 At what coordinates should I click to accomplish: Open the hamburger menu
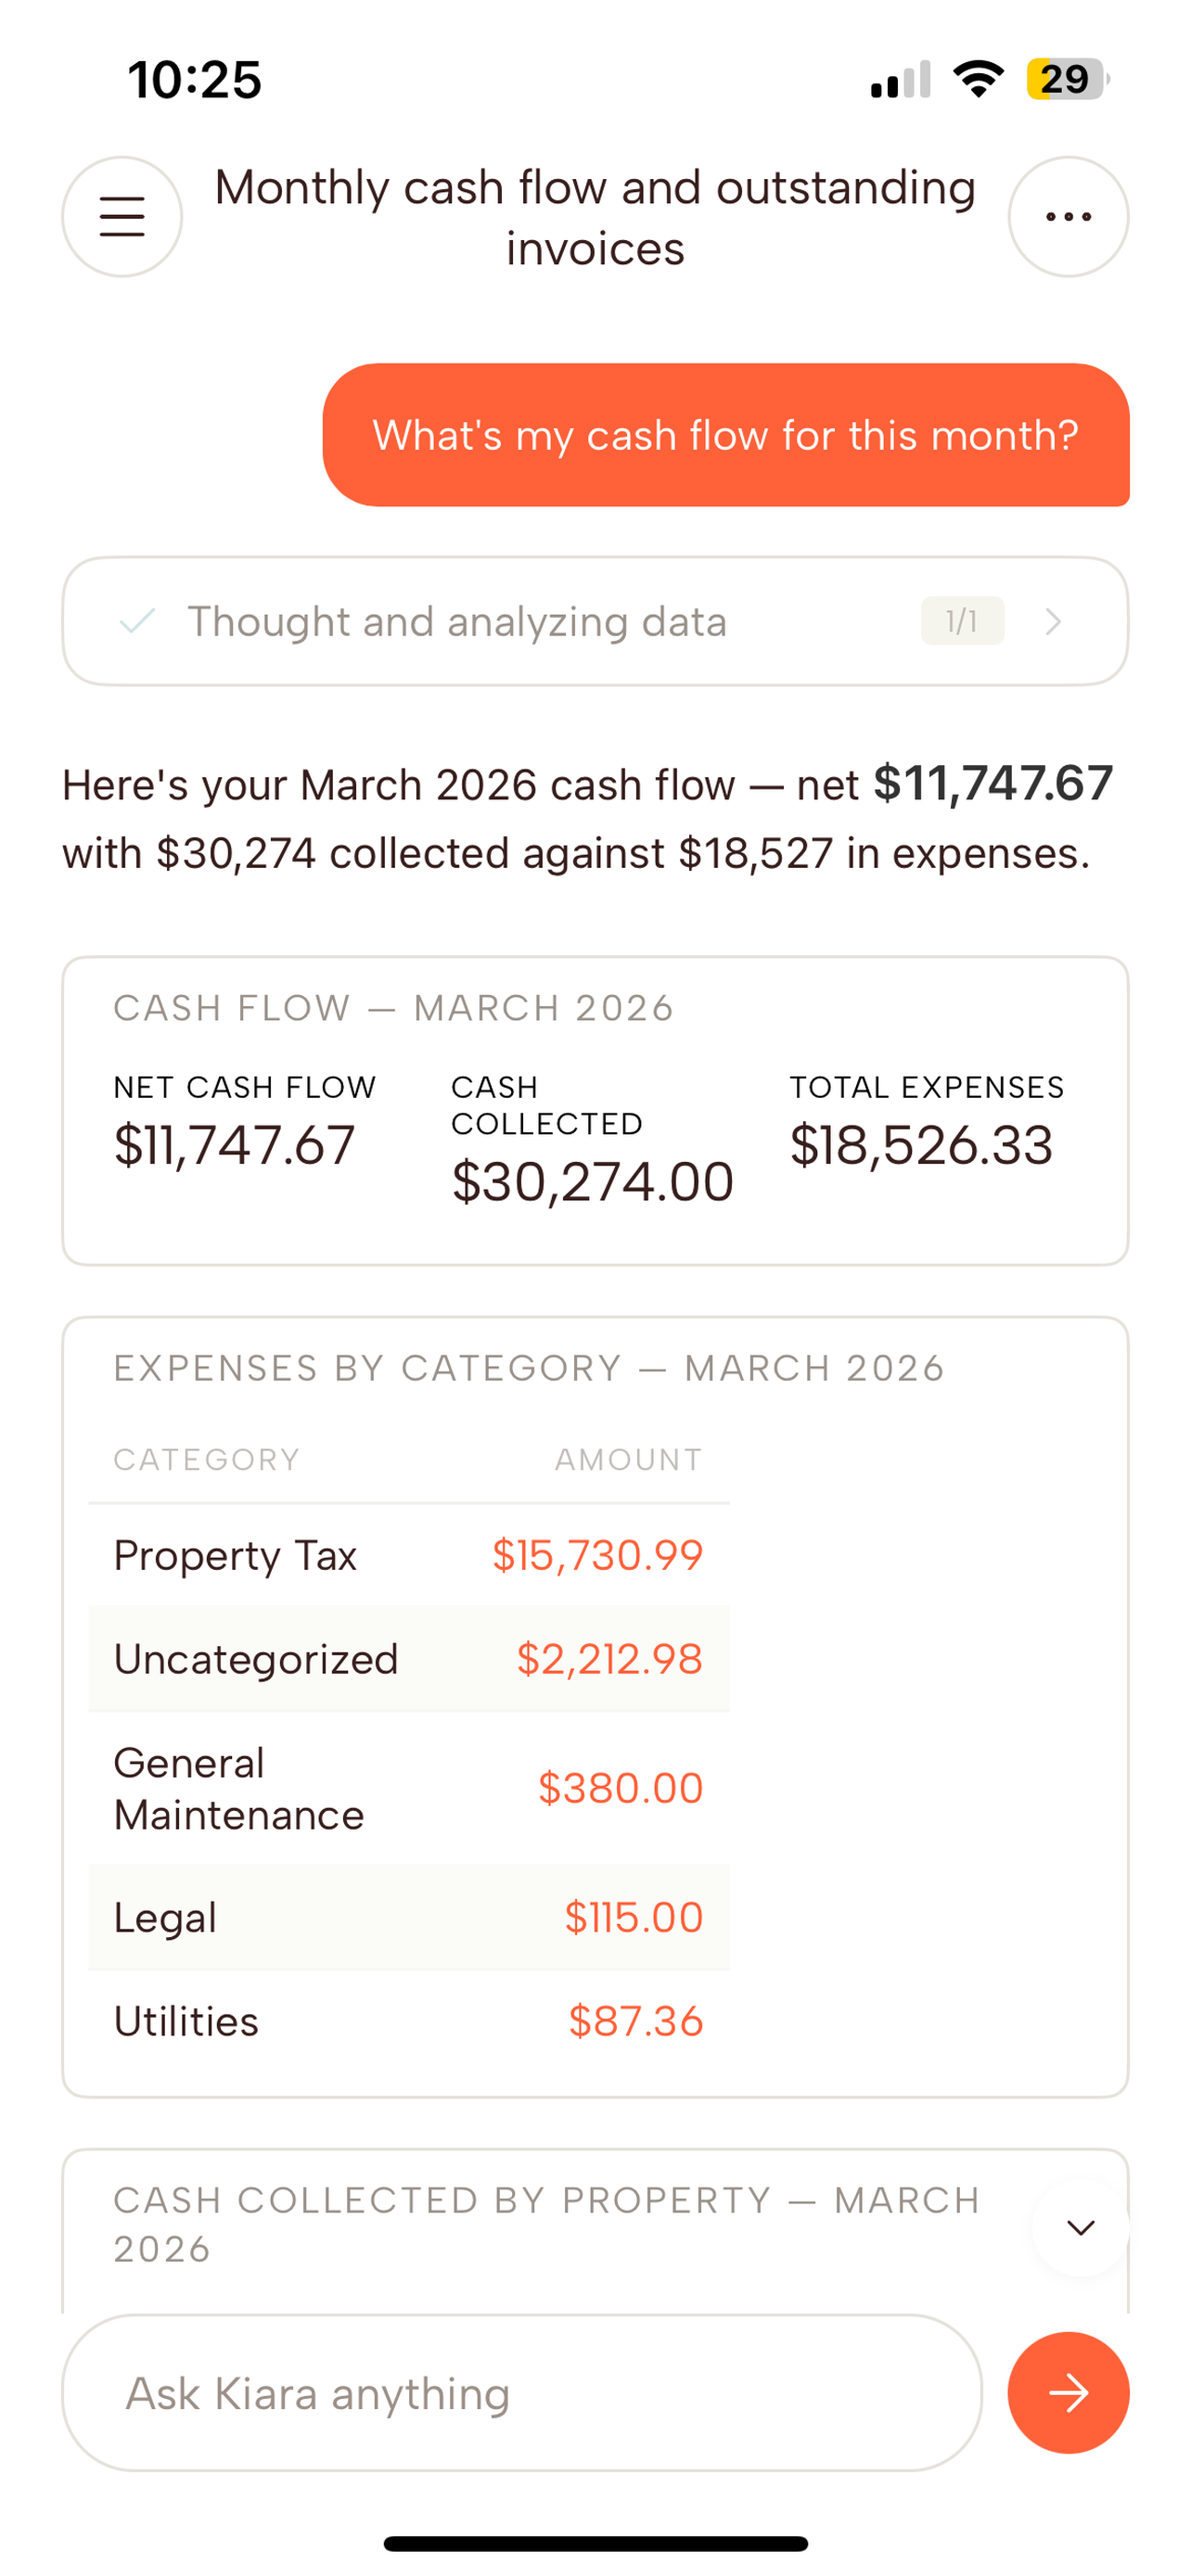click(122, 216)
